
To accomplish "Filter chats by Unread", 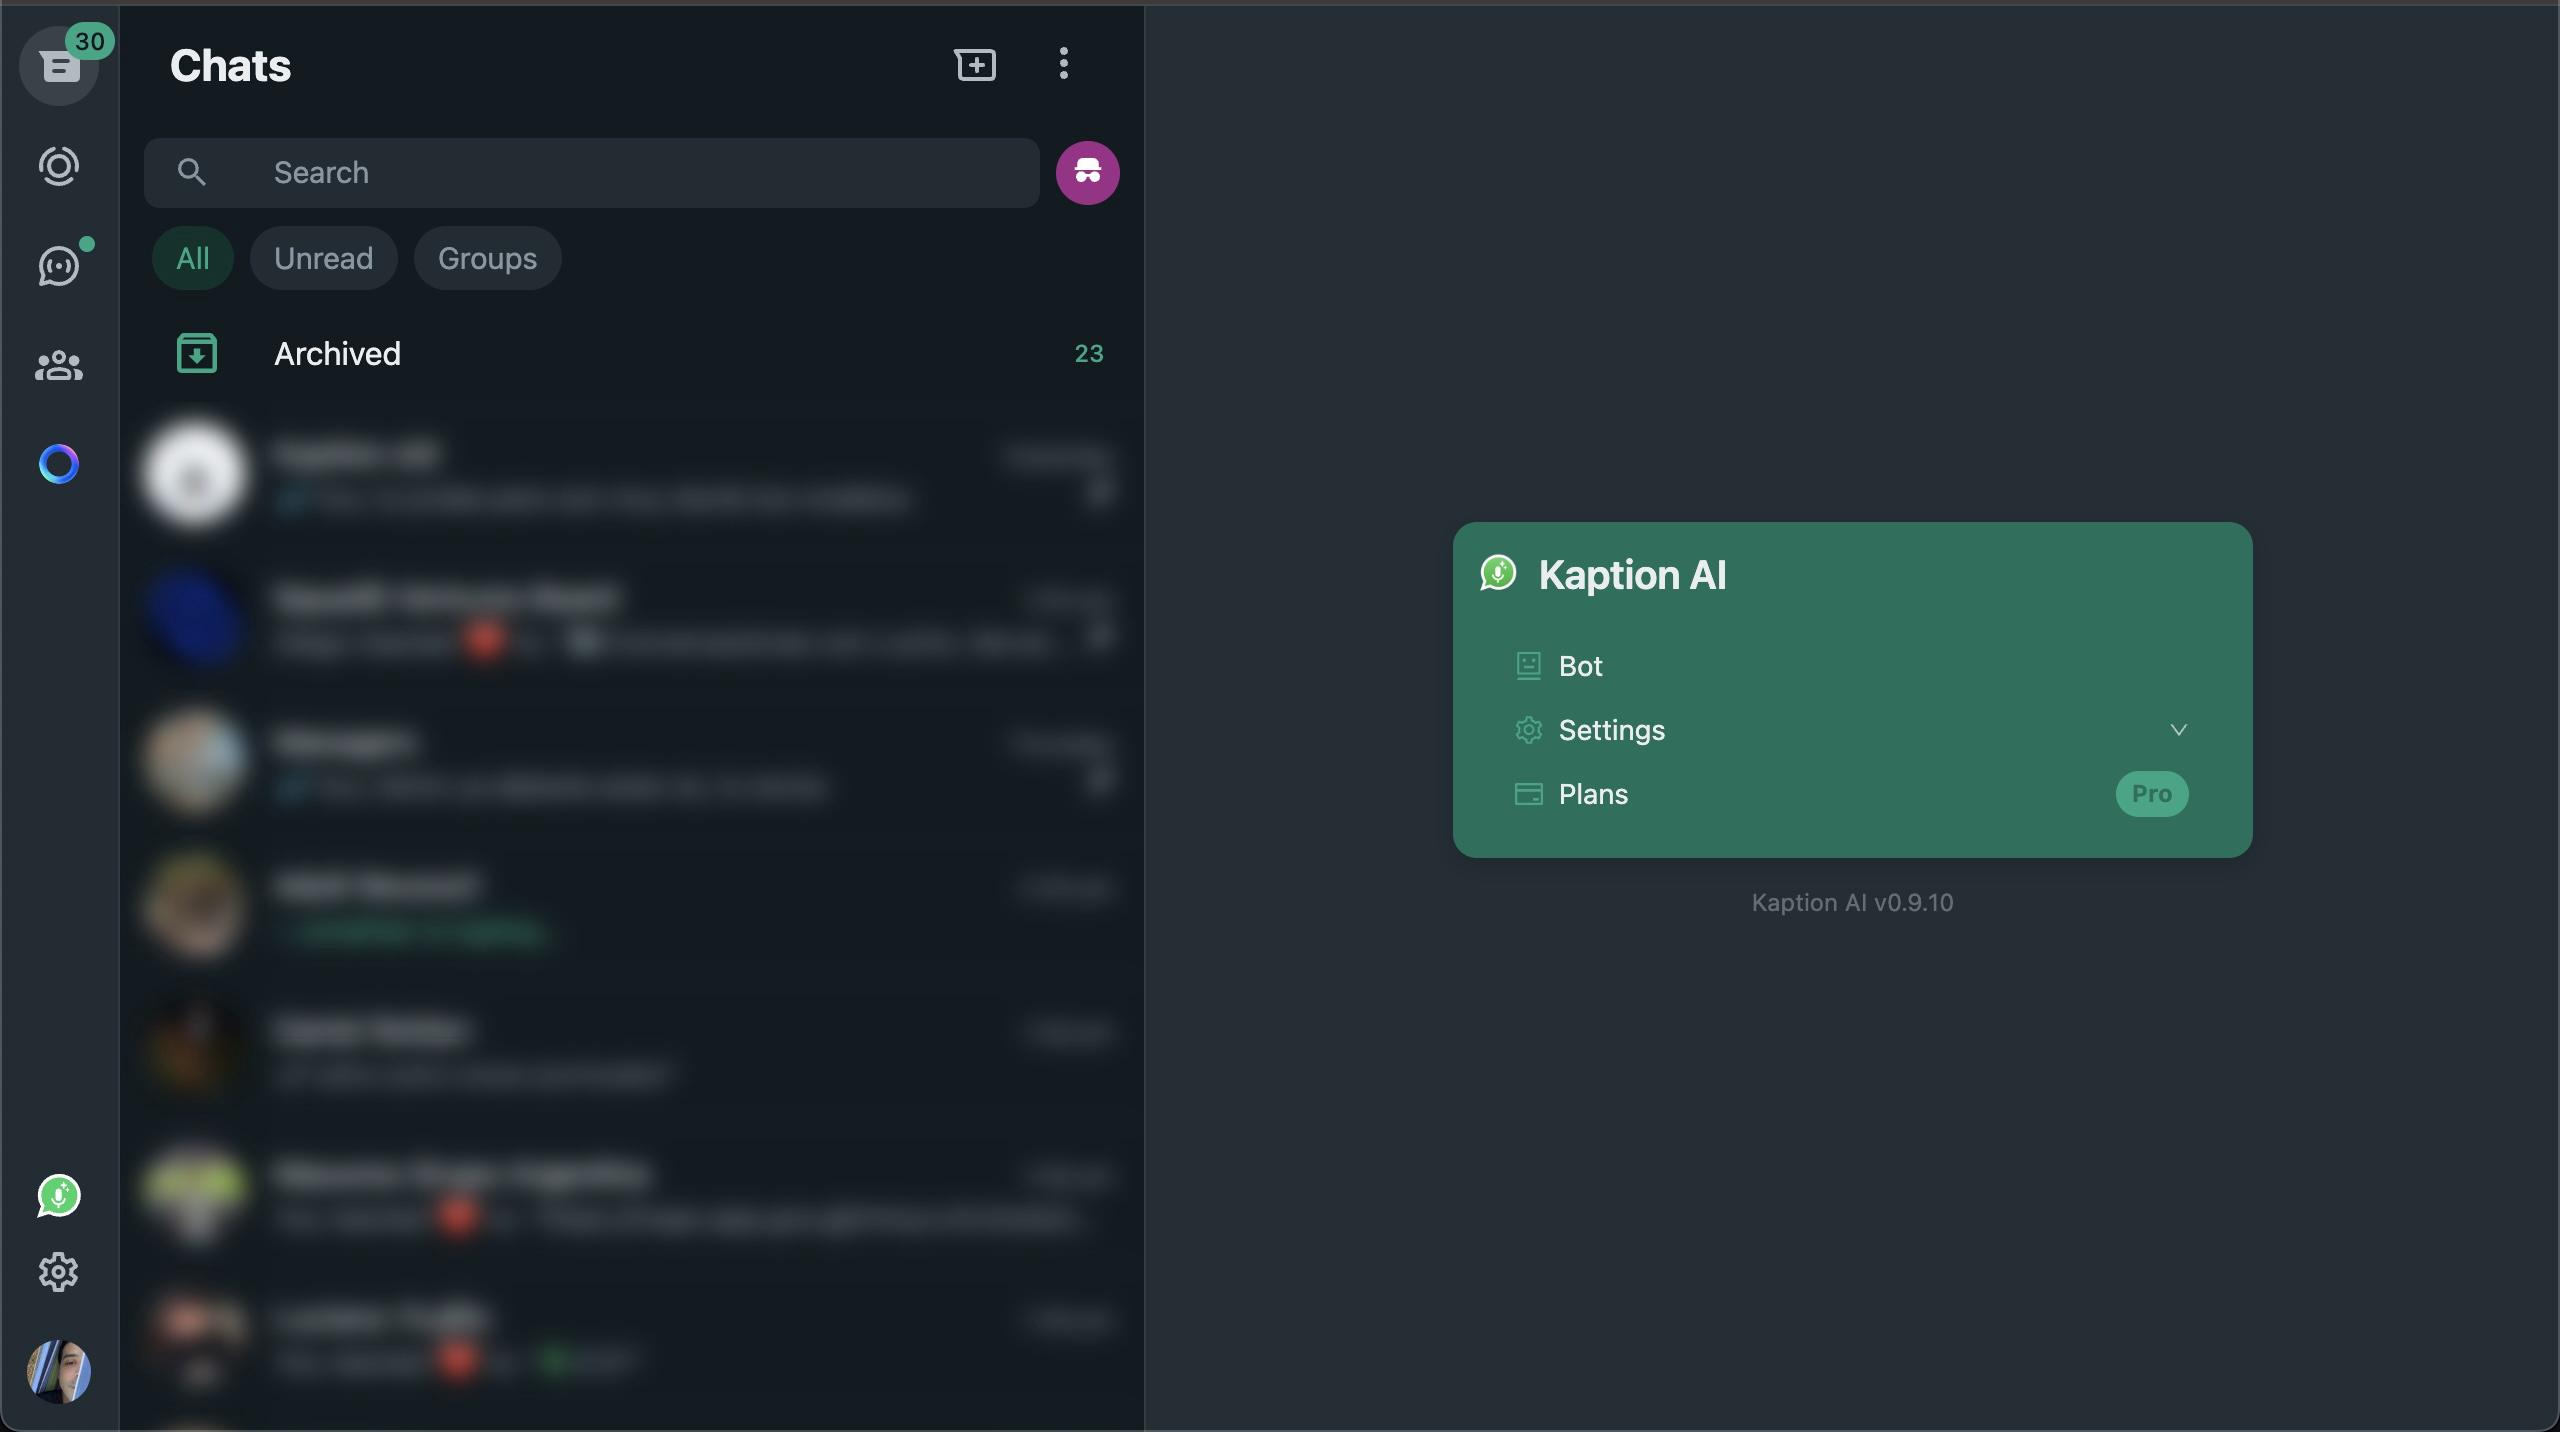I will coord(323,258).
